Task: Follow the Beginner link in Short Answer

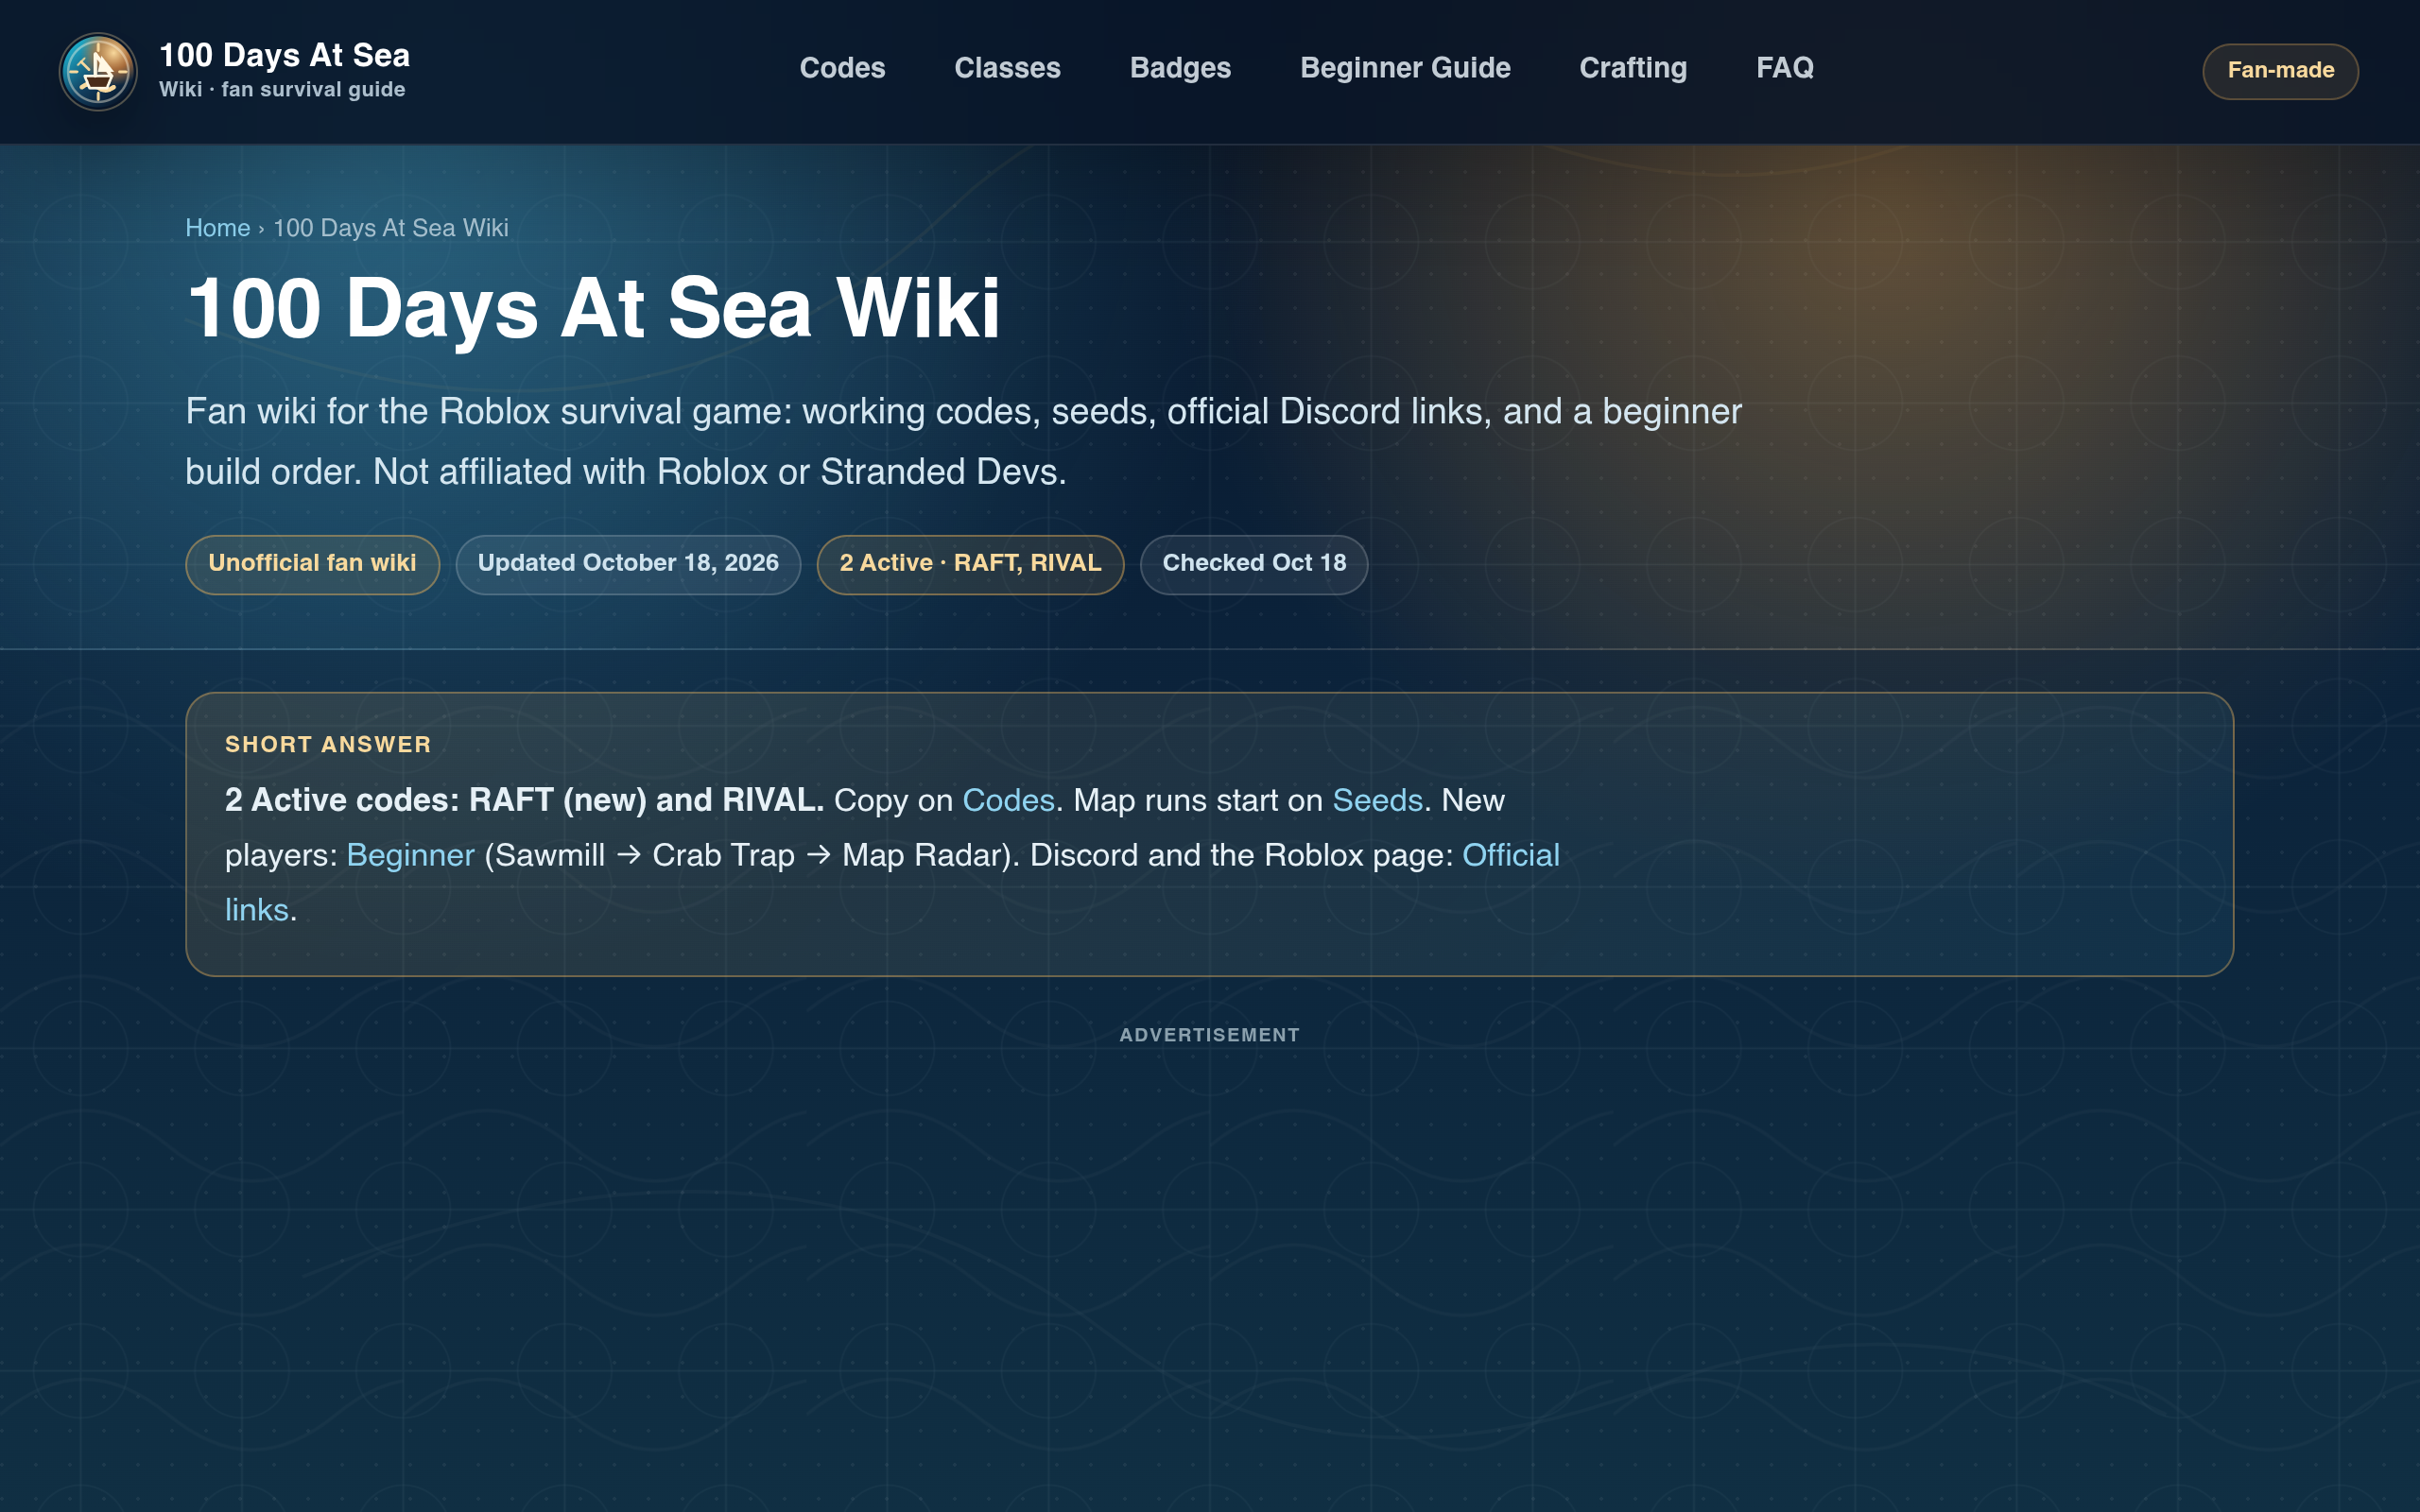Action: (x=410, y=855)
